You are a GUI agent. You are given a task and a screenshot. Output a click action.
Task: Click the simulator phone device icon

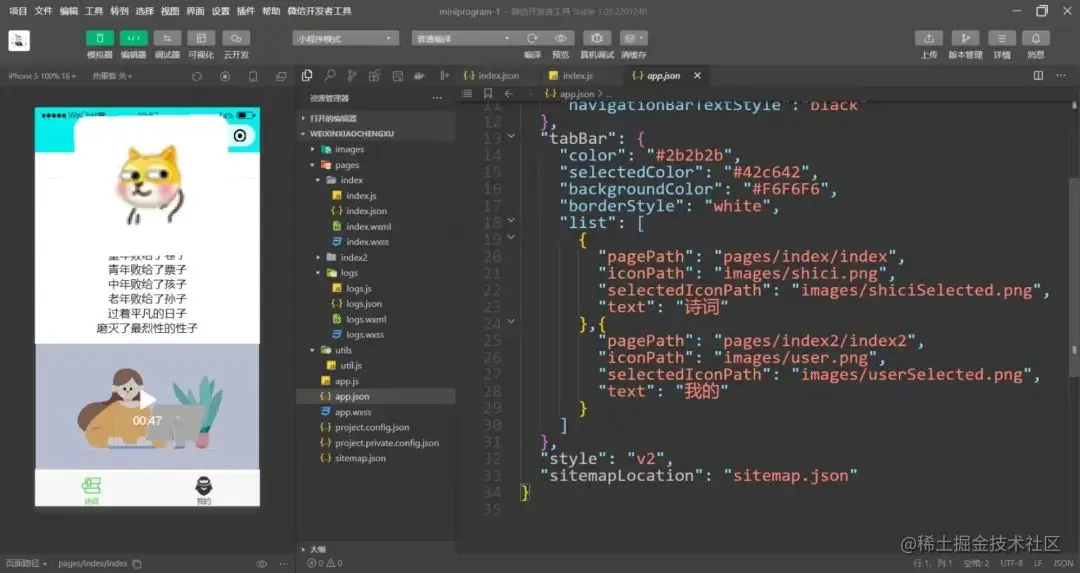[253, 76]
